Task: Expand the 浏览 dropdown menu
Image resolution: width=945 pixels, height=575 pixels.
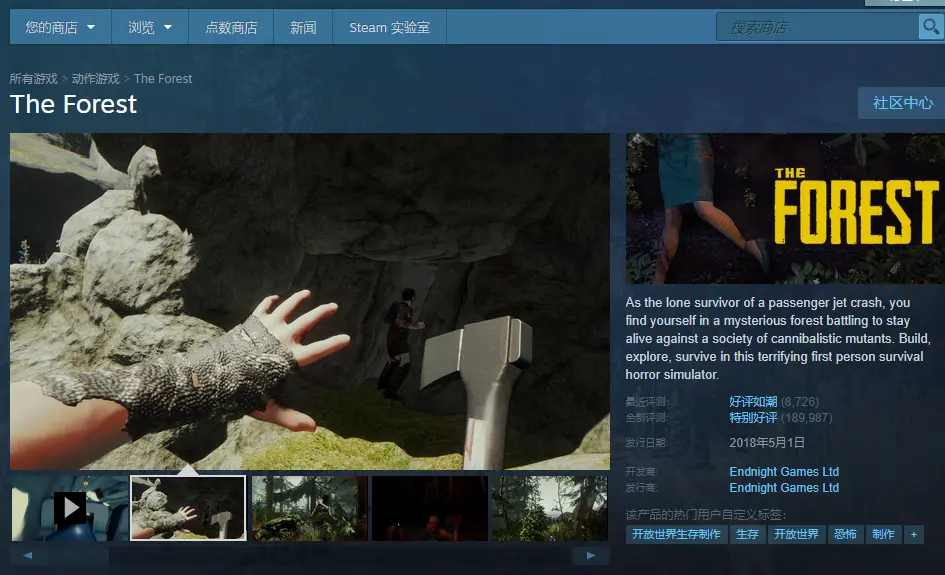Action: click(150, 27)
